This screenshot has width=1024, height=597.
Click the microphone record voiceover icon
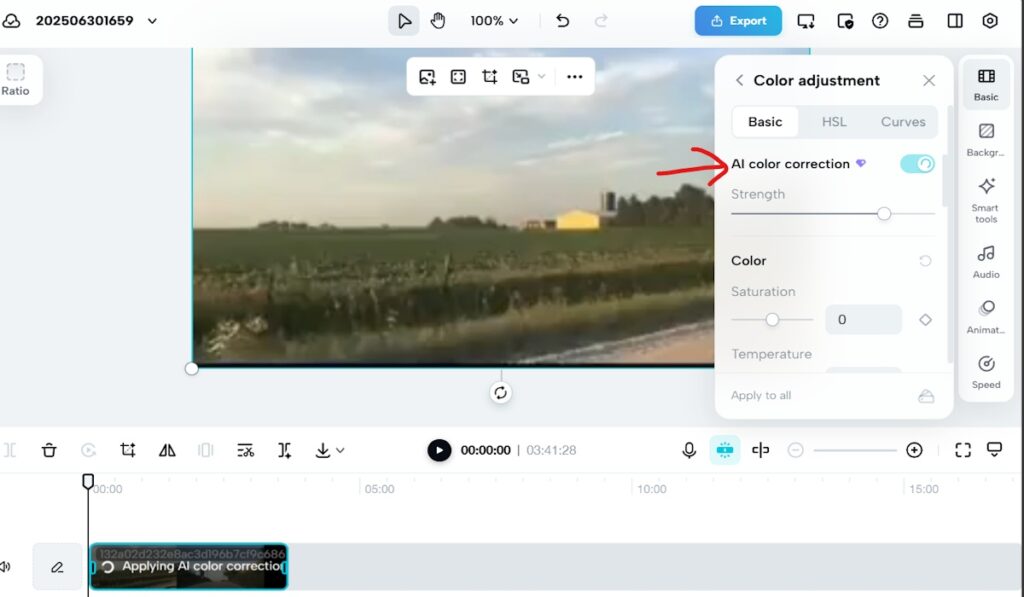click(689, 450)
